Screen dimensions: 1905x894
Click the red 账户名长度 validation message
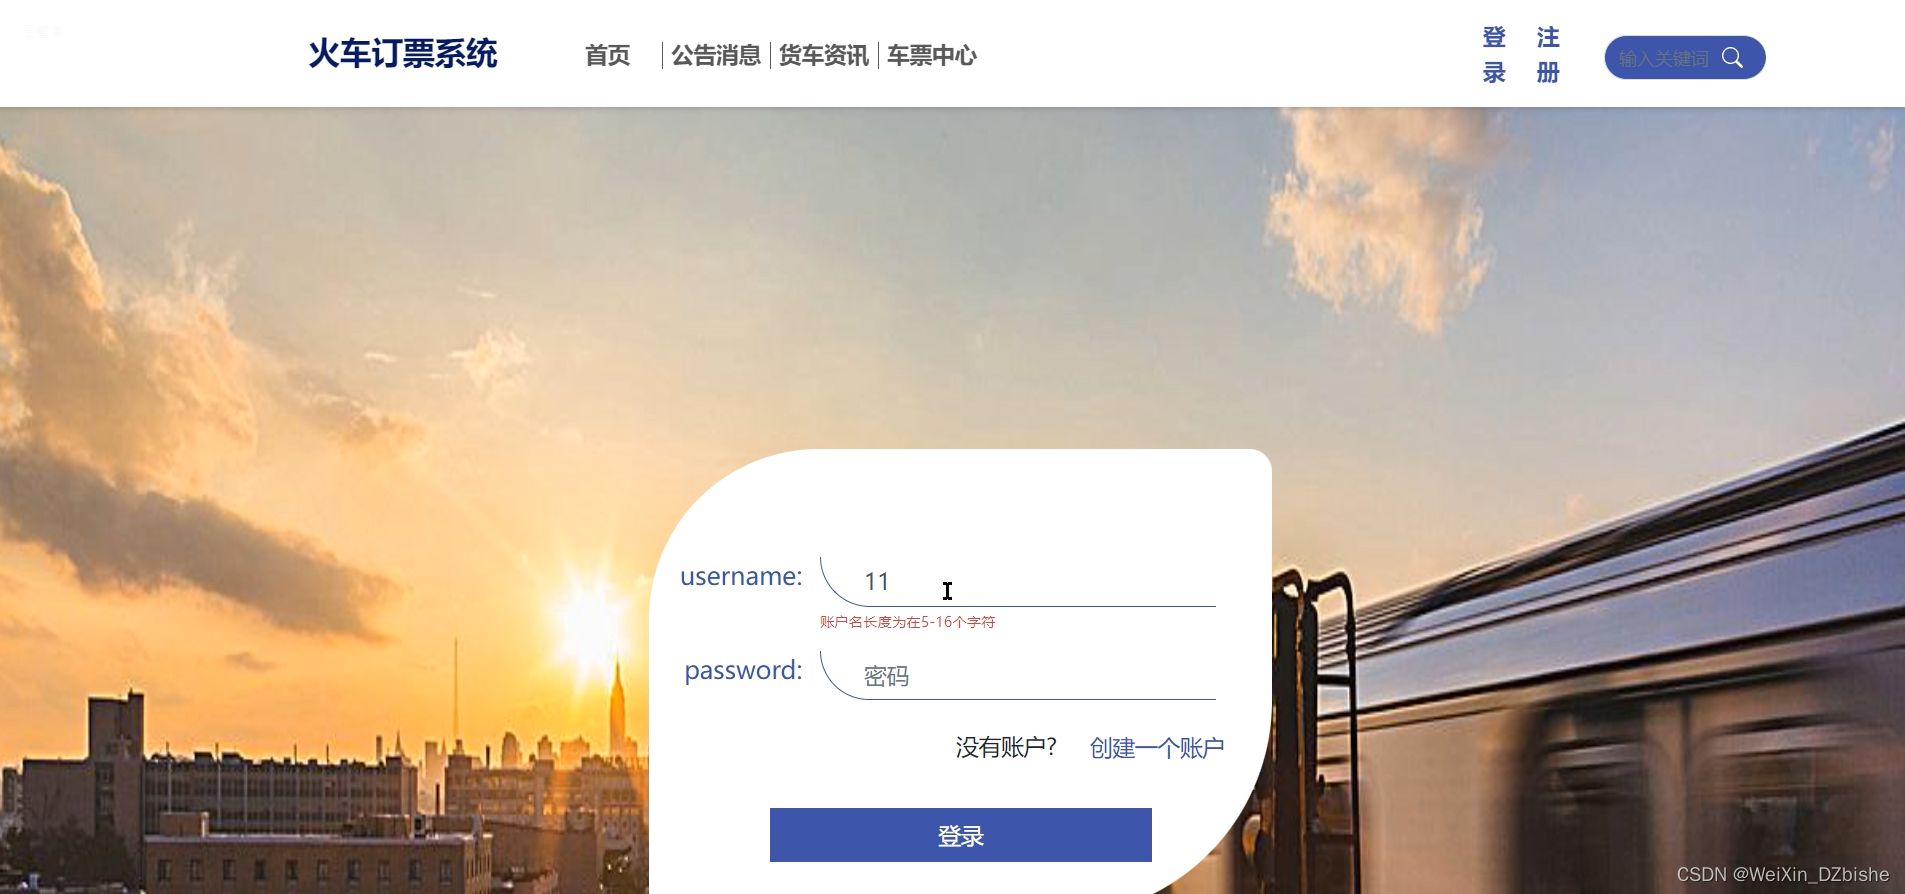[908, 622]
